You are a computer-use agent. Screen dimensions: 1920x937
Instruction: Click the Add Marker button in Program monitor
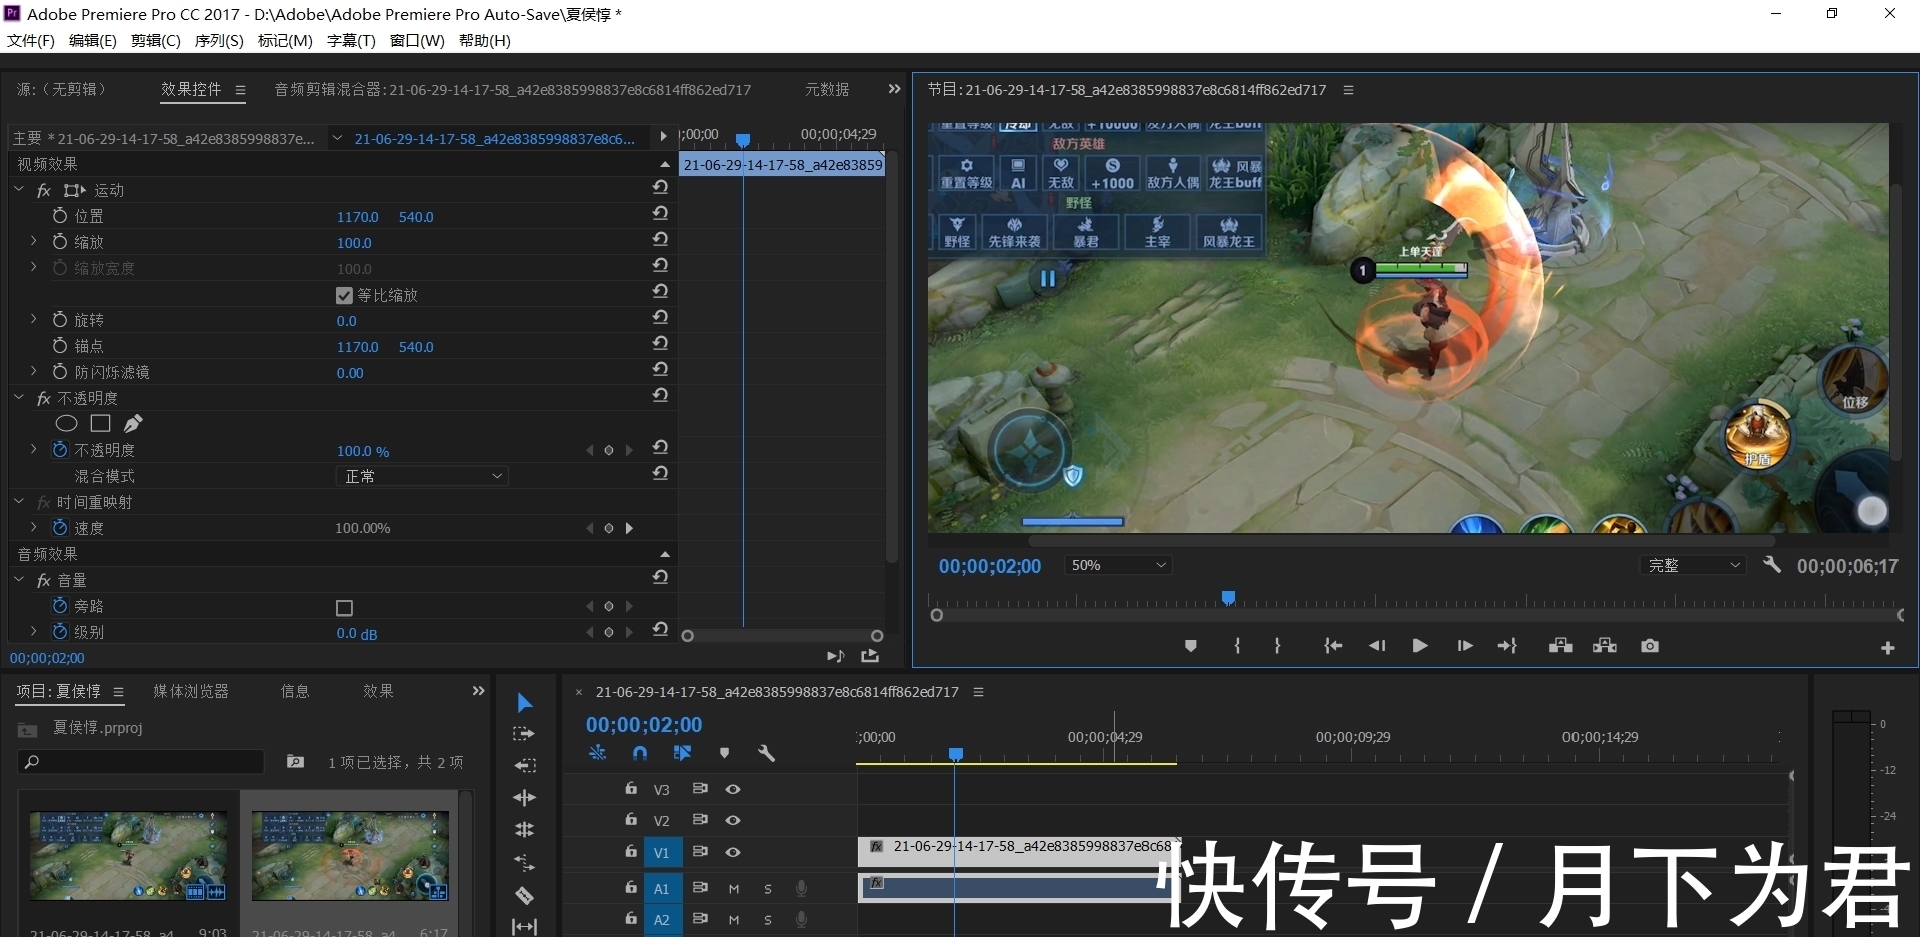[x=1190, y=646]
